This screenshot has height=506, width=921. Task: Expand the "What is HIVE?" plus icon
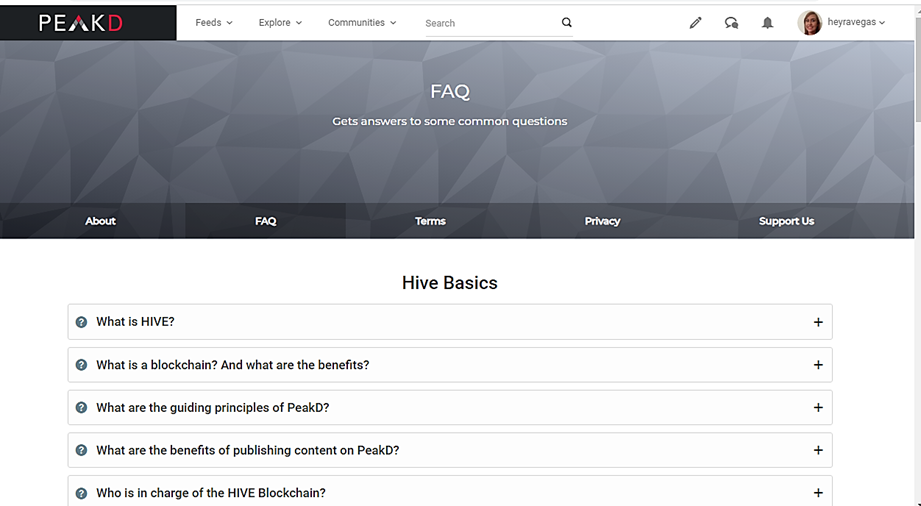pyautogui.click(x=818, y=322)
